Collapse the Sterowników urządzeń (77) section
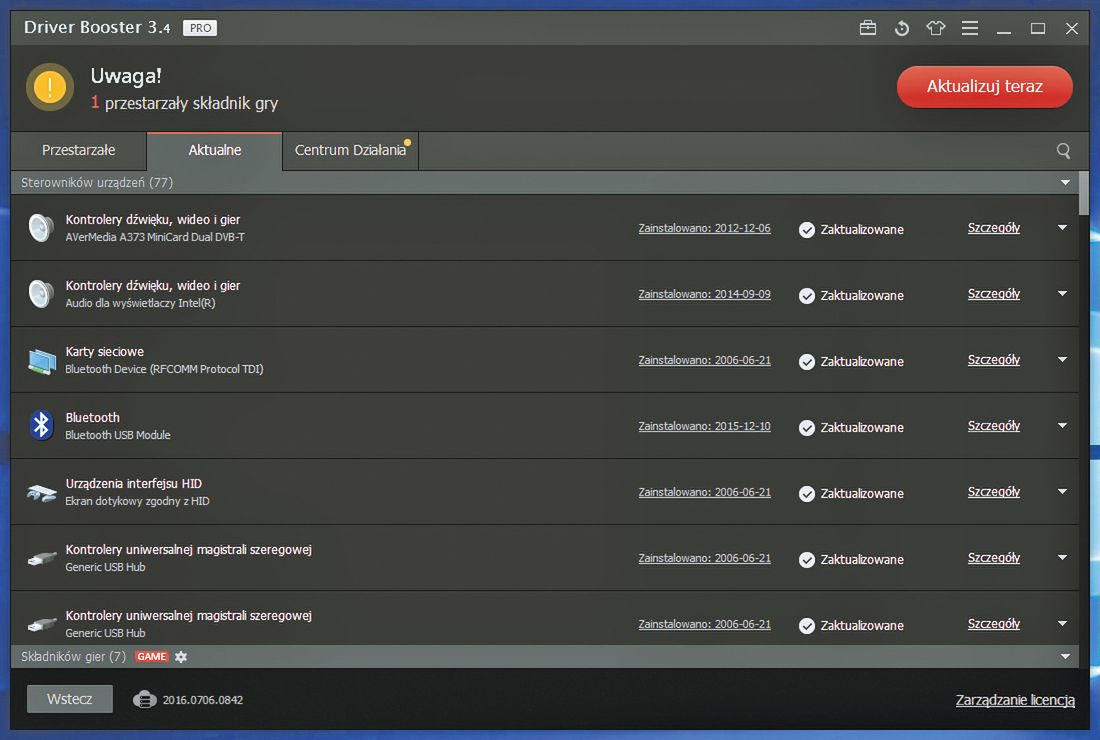 coord(1065,182)
